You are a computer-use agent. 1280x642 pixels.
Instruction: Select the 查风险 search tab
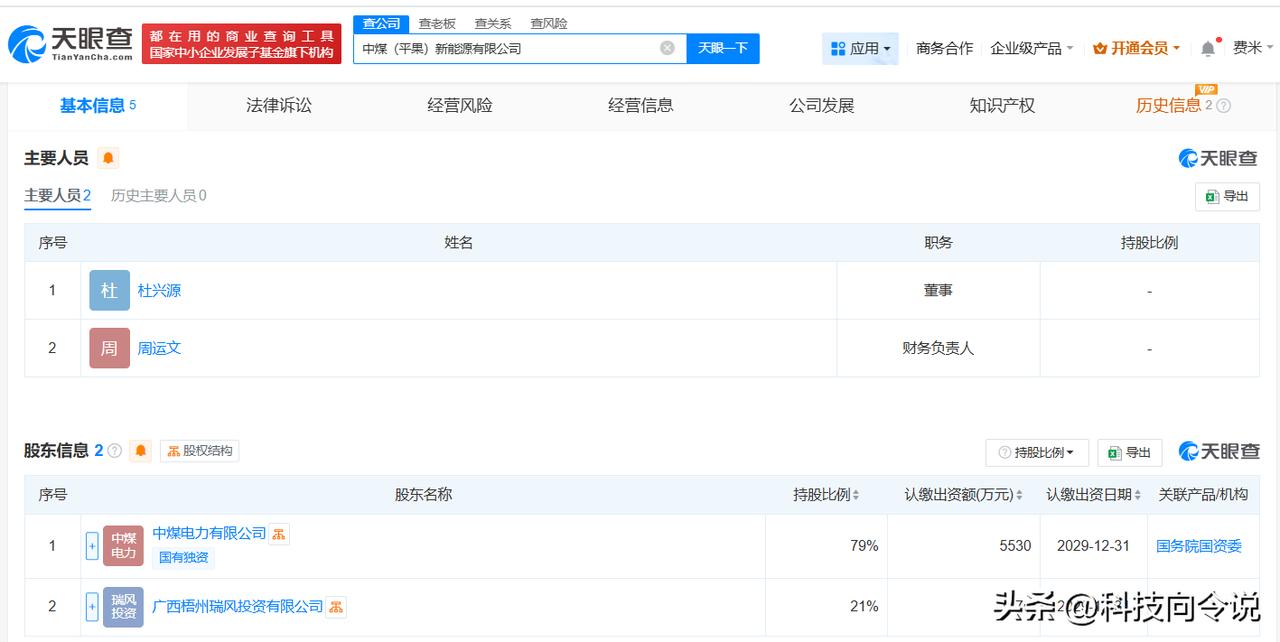click(549, 23)
